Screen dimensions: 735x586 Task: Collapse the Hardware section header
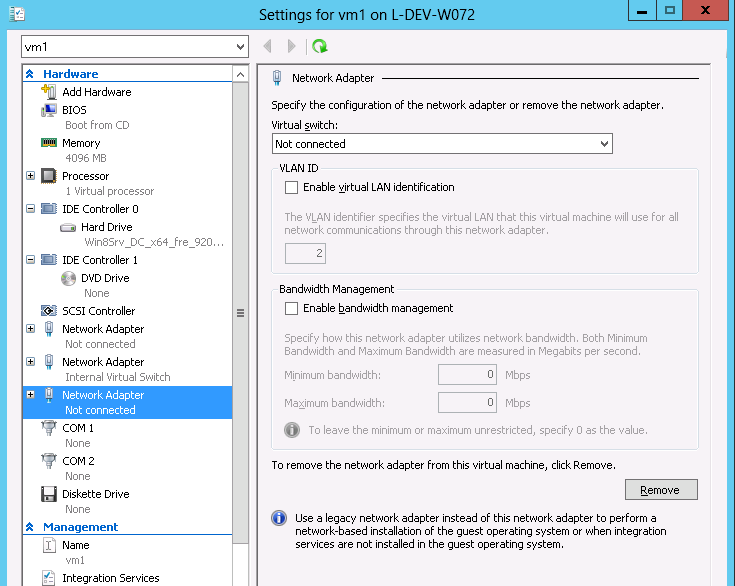tap(30, 74)
